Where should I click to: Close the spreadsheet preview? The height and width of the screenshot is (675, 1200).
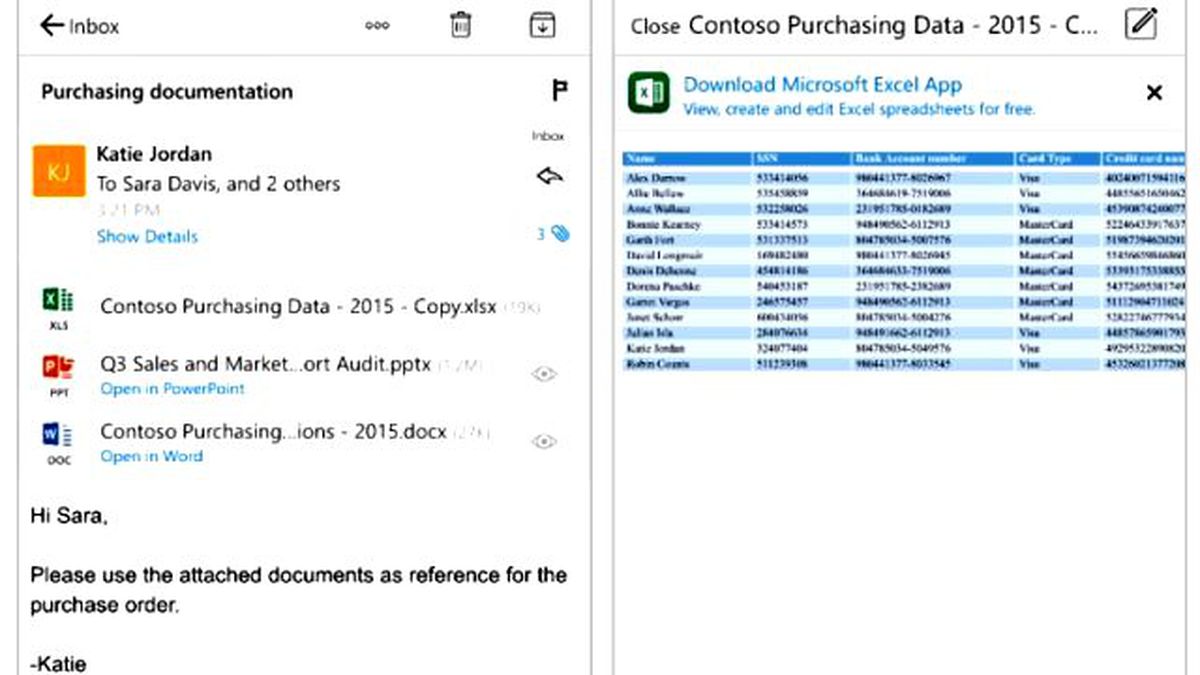tap(655, 27)
